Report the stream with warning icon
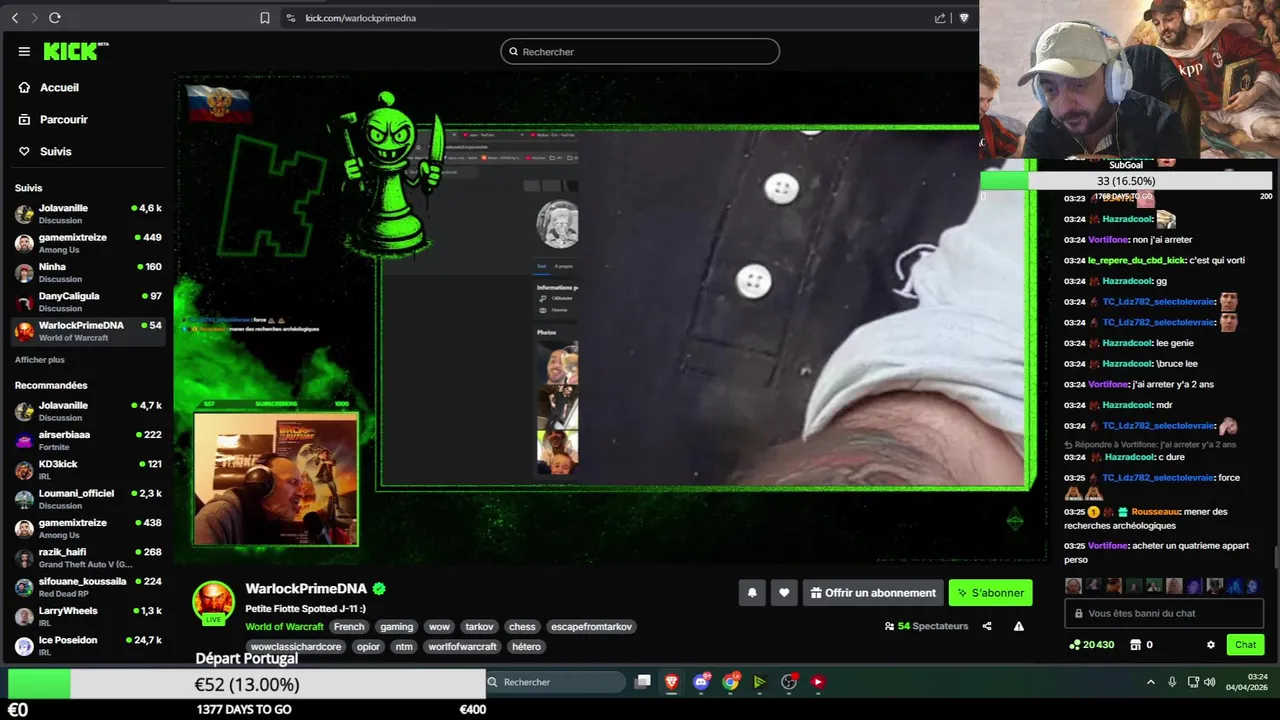The image size is (1280, 720). 1019,626
